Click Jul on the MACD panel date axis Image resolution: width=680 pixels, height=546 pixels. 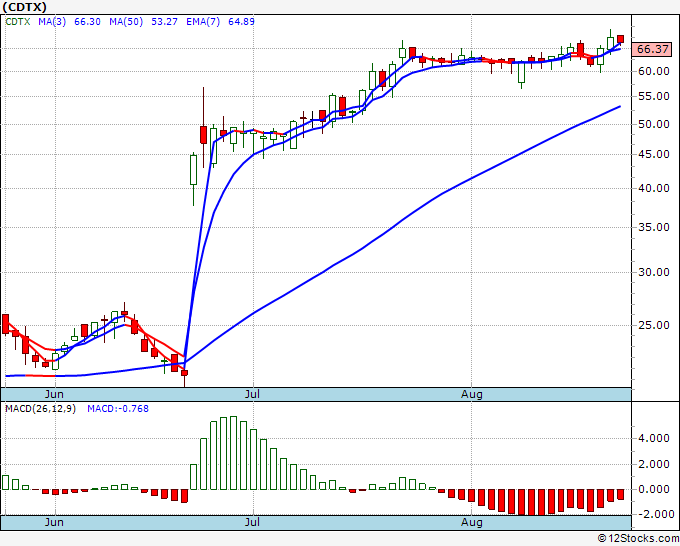[x=252, y=522]
